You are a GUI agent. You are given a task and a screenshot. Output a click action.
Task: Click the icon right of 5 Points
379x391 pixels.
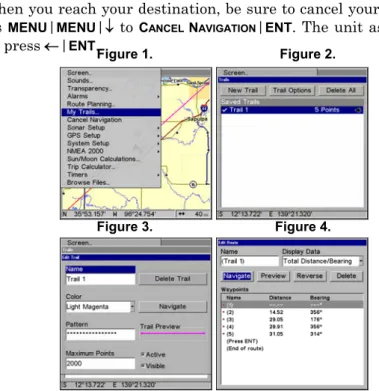tap(358, 110)
